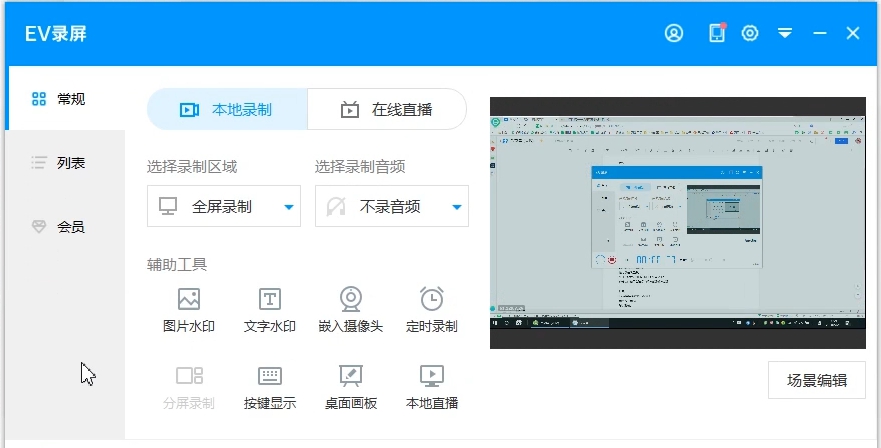Click the EV录屏 title text
The height and width of the screenshot is (448, 881).
[56, 34]
